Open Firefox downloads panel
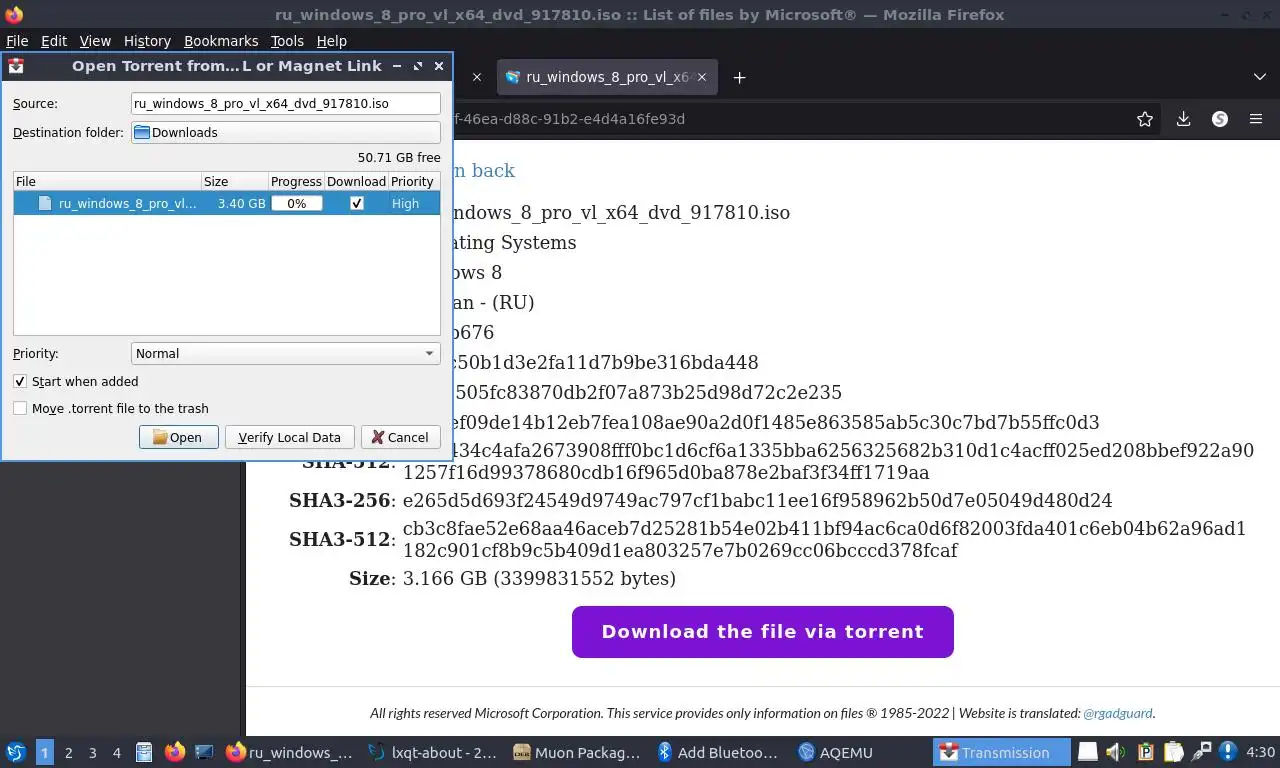This screenshot has width=1280, height=768. coord(1183,119)
